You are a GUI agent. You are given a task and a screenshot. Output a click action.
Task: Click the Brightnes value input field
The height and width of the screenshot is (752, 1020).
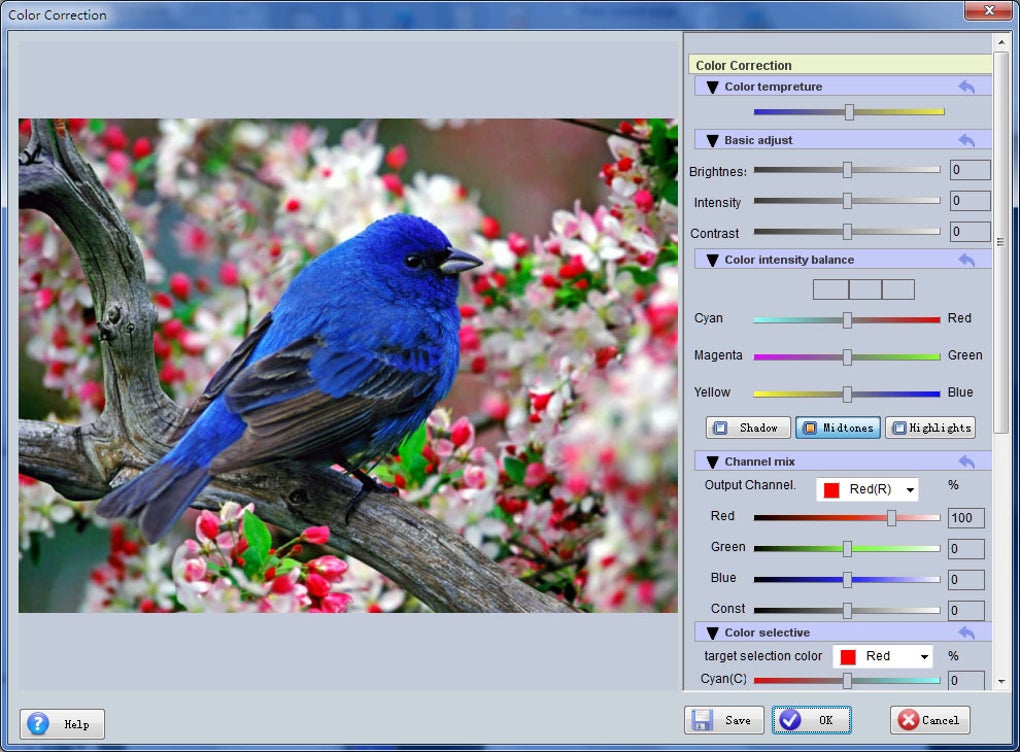pos(970,170)
